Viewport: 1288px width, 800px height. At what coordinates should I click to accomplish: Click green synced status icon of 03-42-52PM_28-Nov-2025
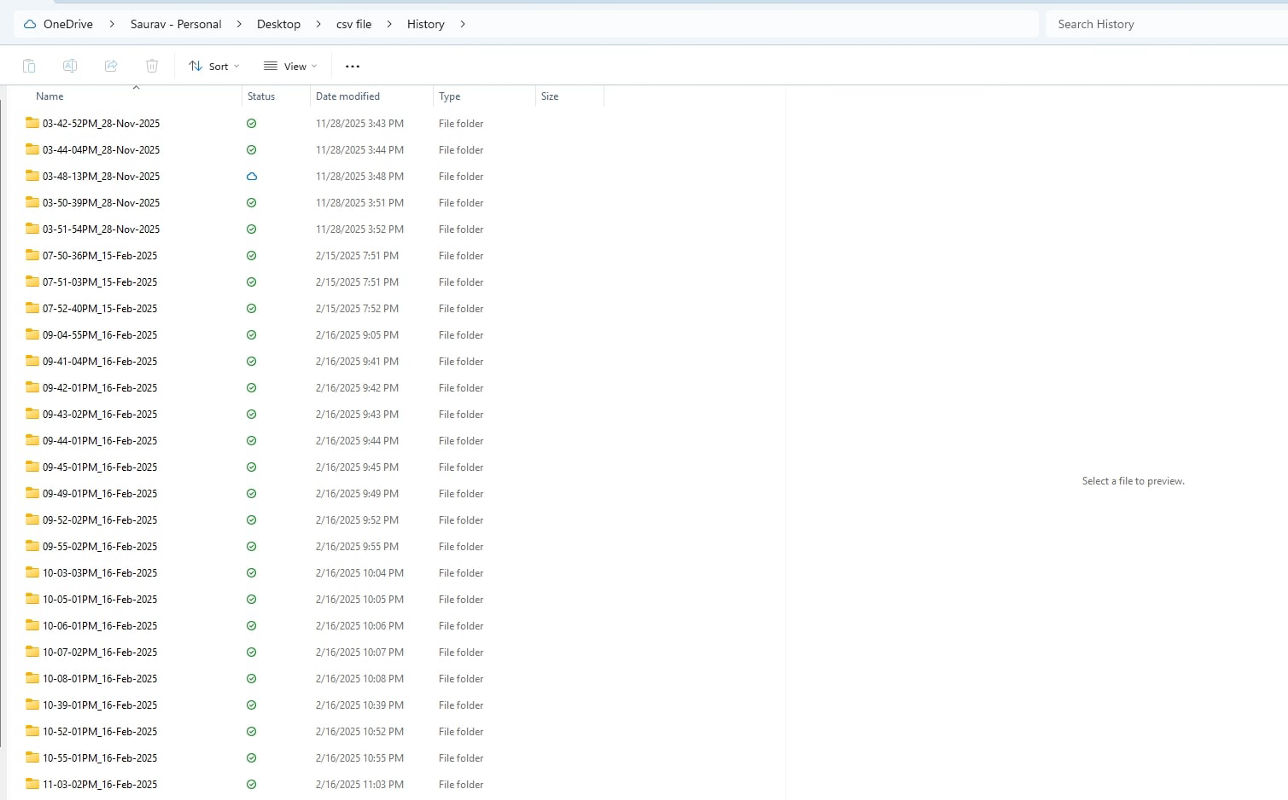[251, 123]
